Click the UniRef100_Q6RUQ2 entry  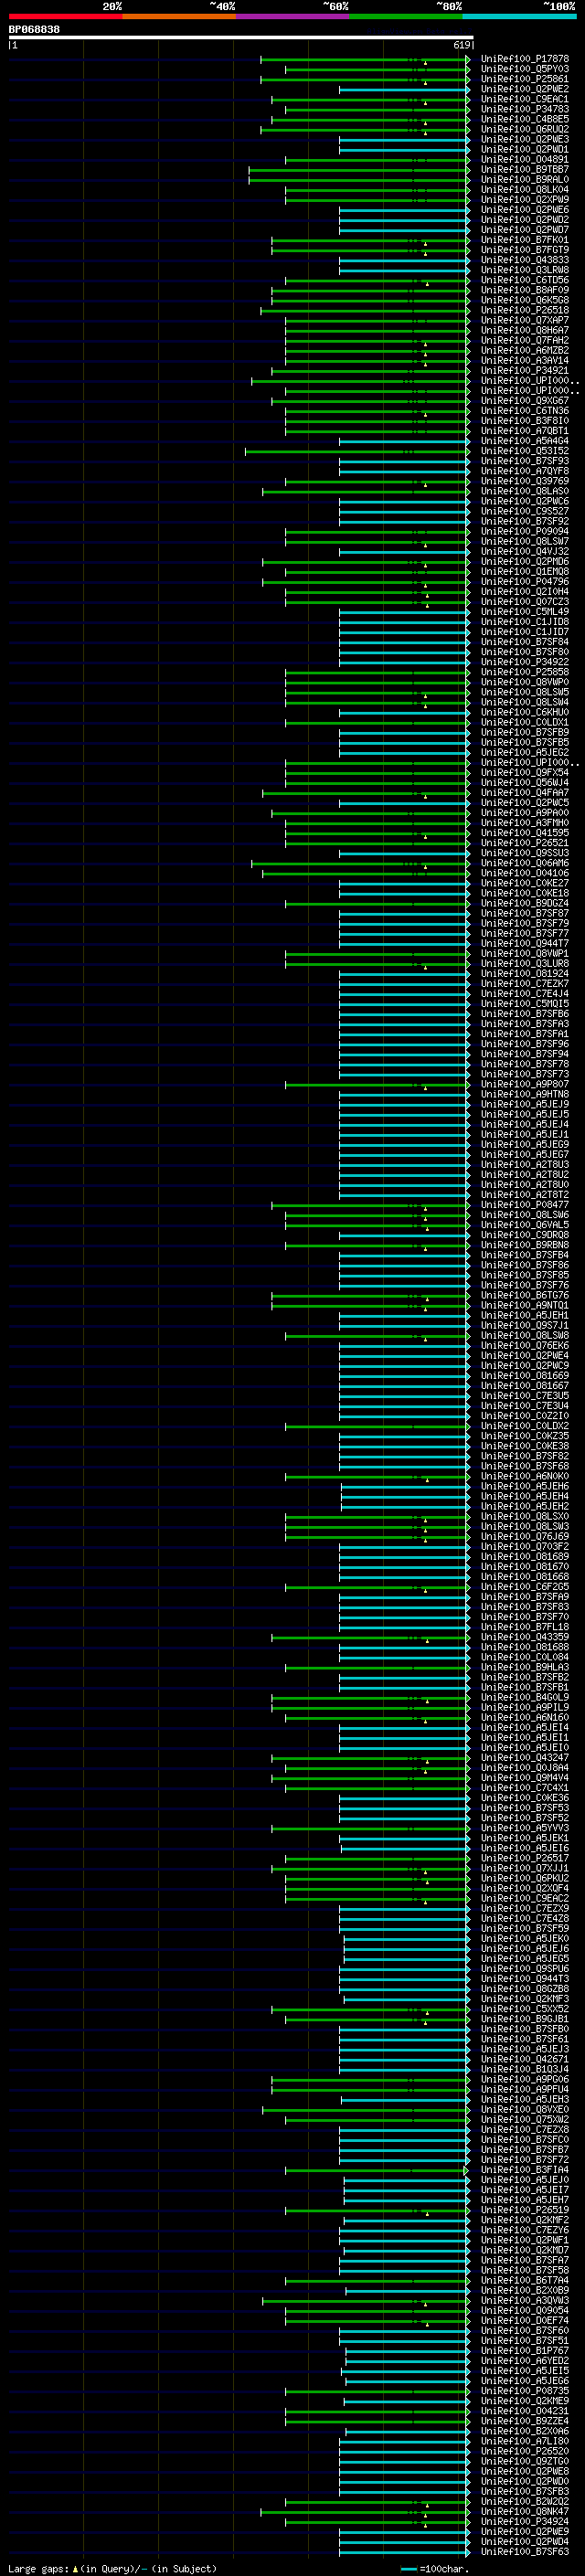point(525,129)
